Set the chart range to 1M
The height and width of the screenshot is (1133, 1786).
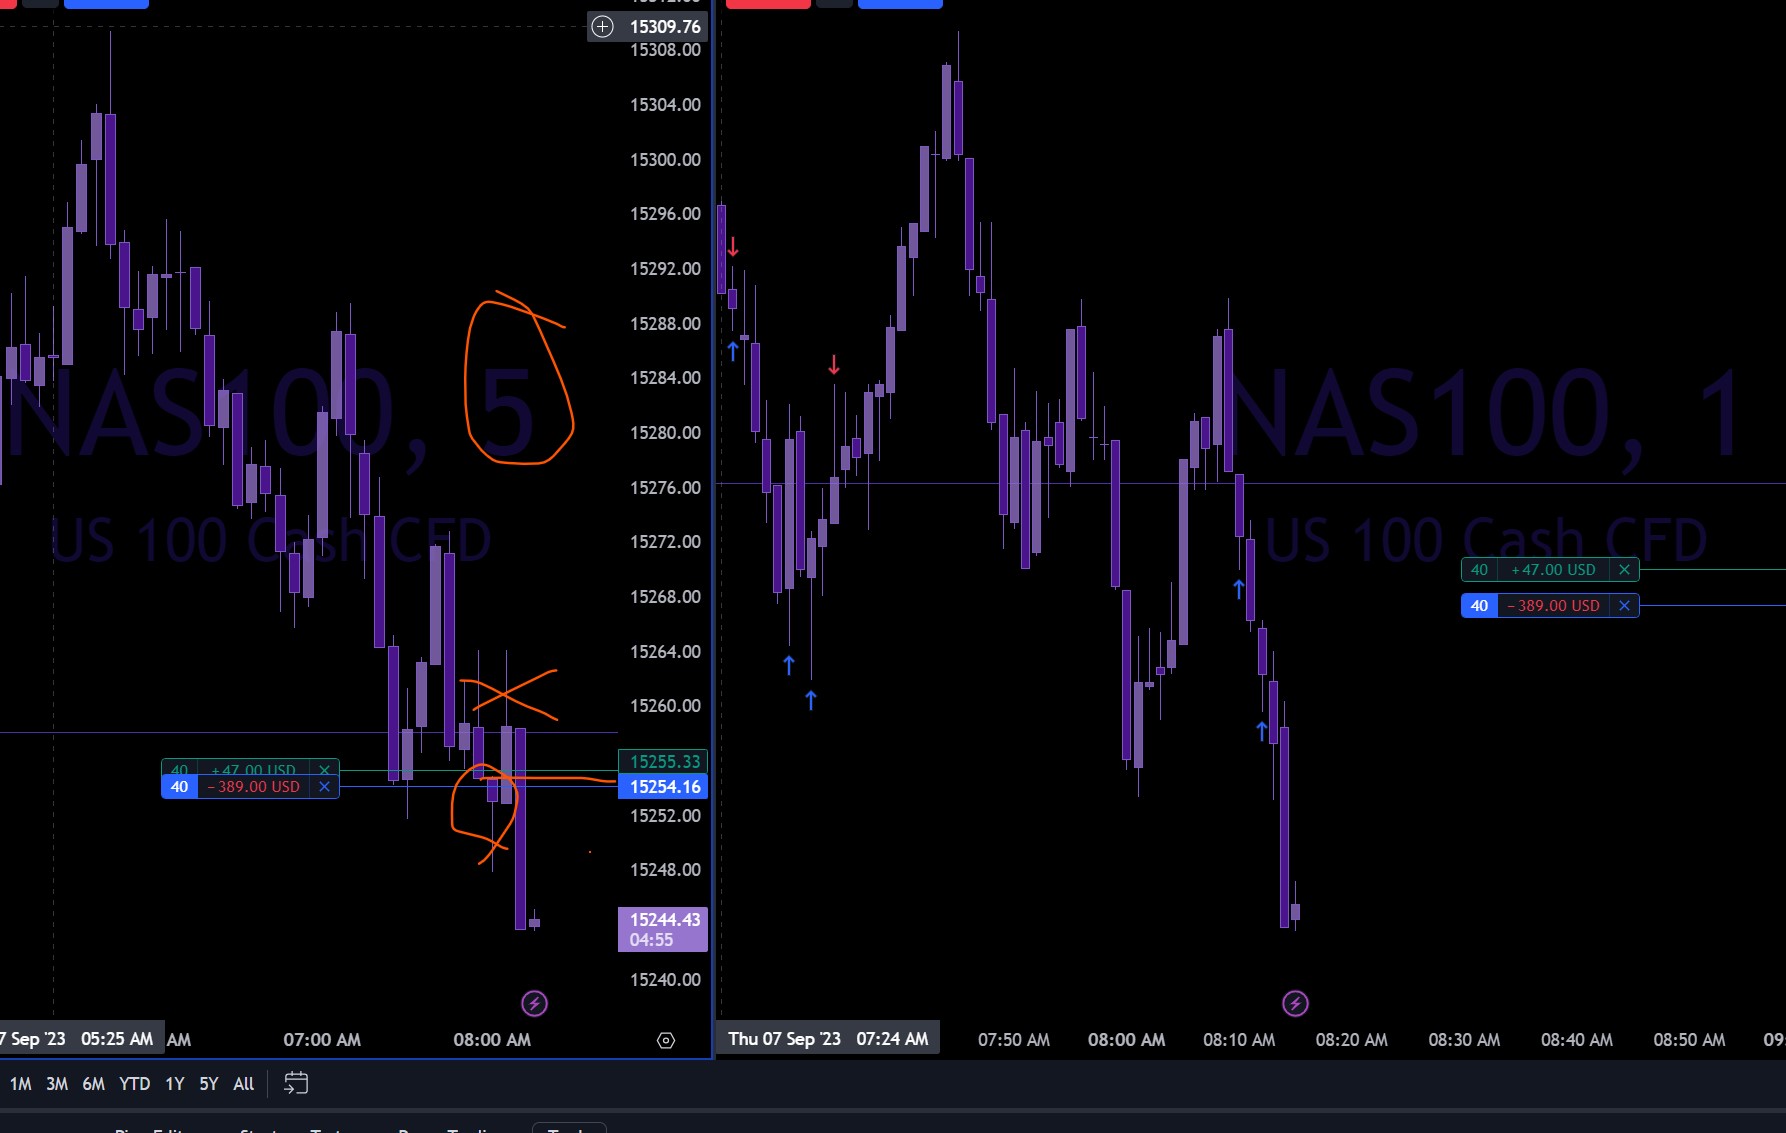tap(20, 1084)
